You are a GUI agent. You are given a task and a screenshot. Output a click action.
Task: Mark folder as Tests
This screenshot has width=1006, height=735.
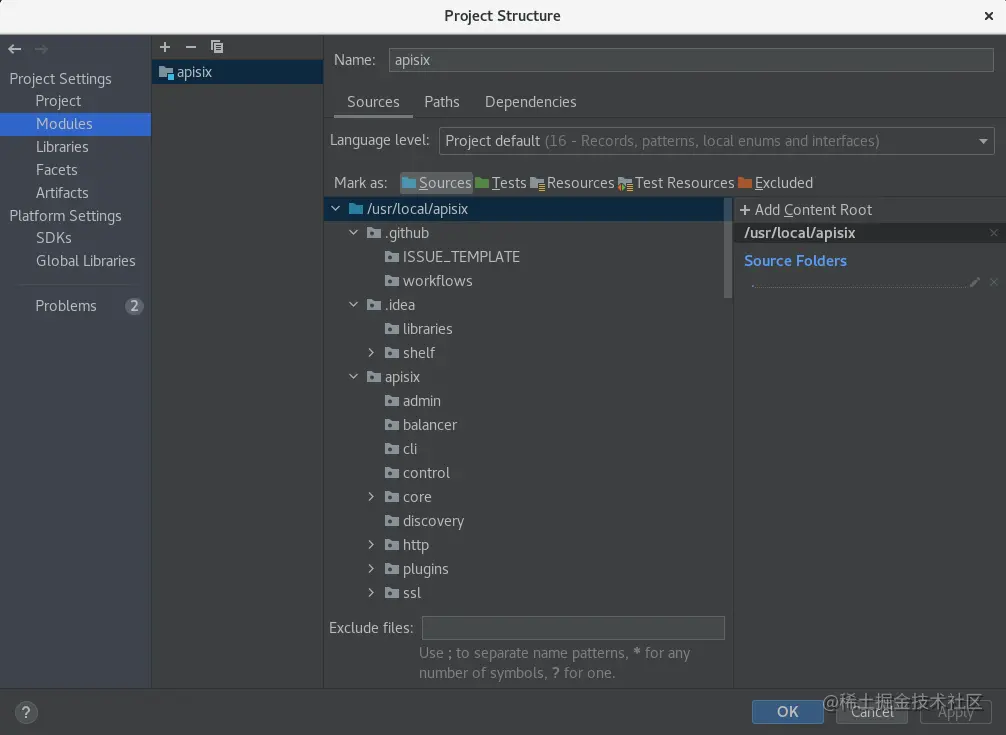pyautogui.click(x=501, y=183)
